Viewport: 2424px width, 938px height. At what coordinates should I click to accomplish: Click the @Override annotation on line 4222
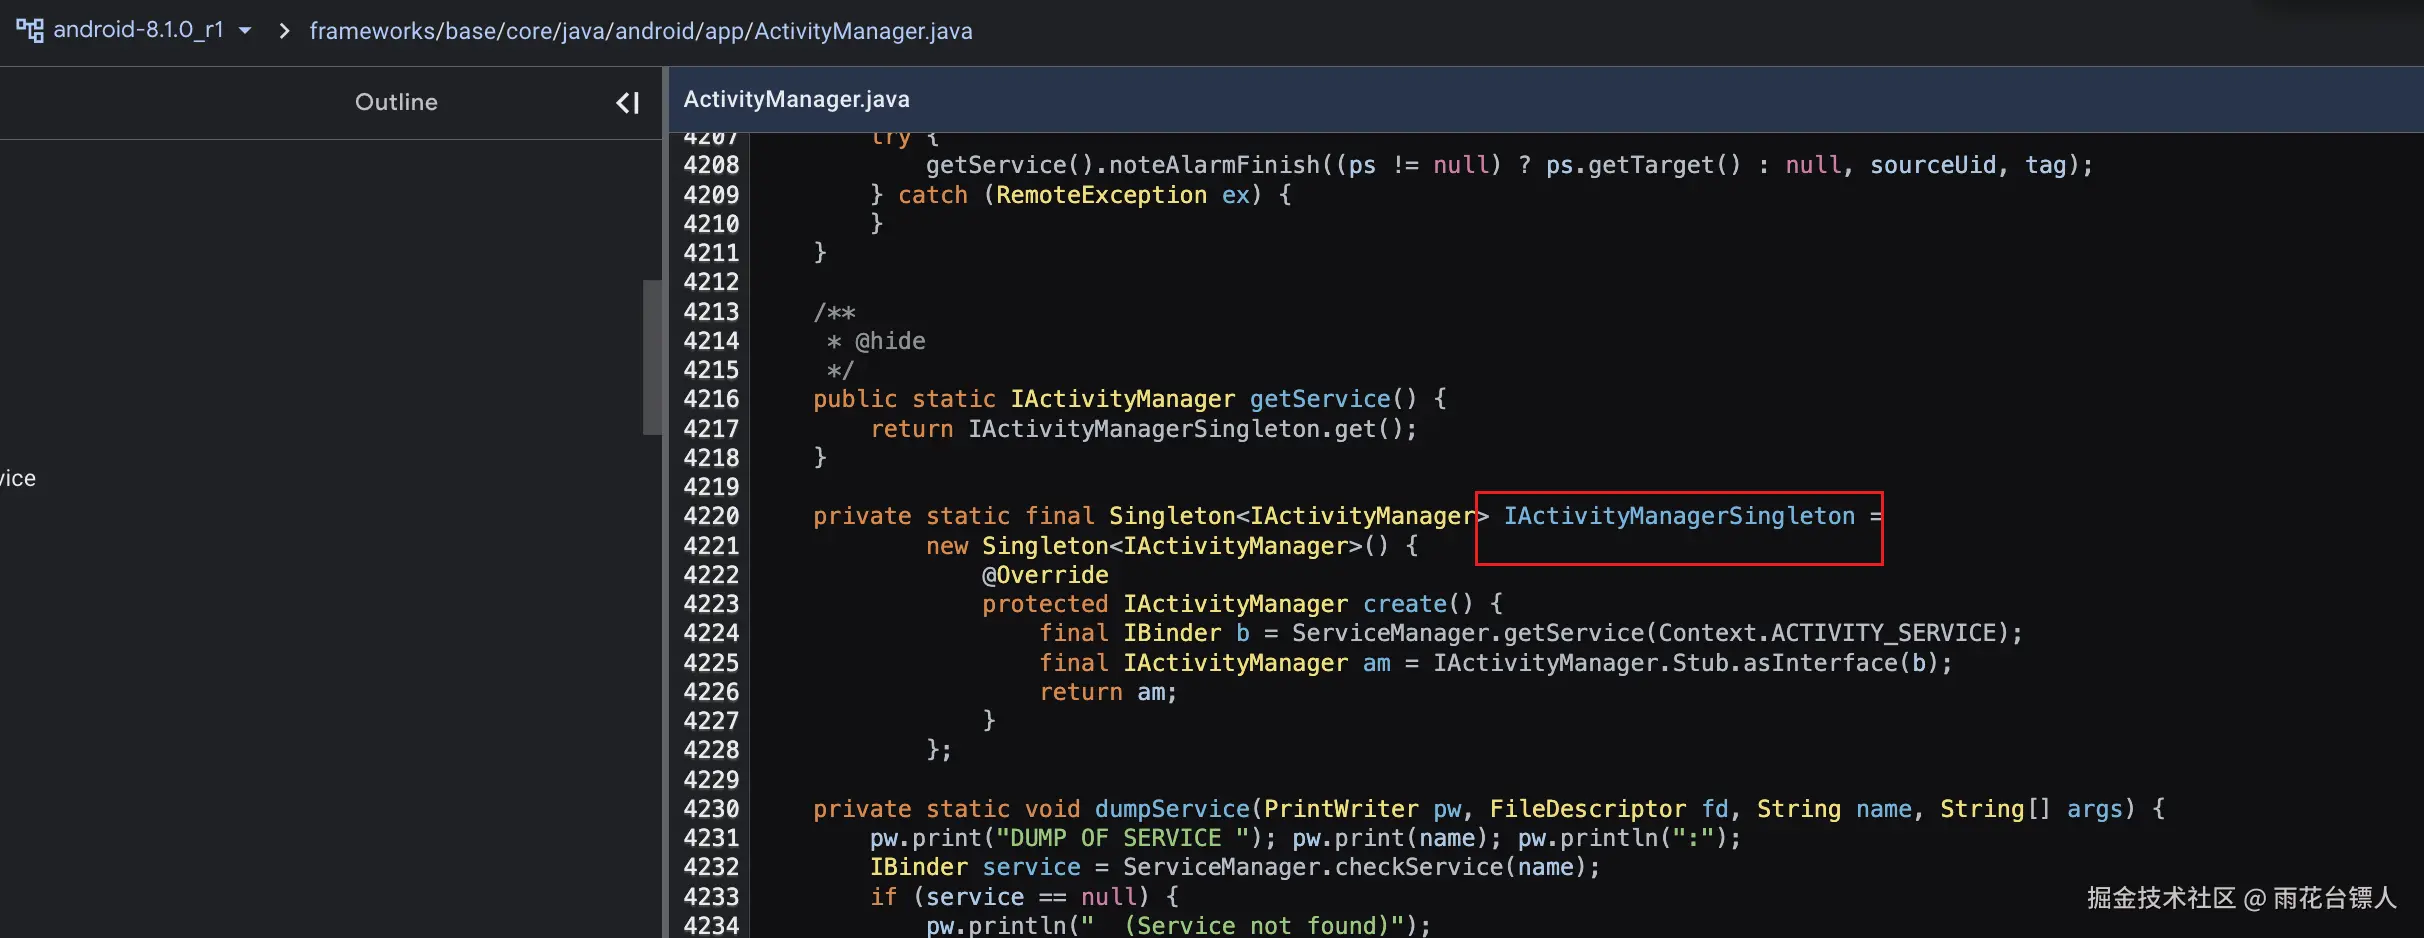1045,575
